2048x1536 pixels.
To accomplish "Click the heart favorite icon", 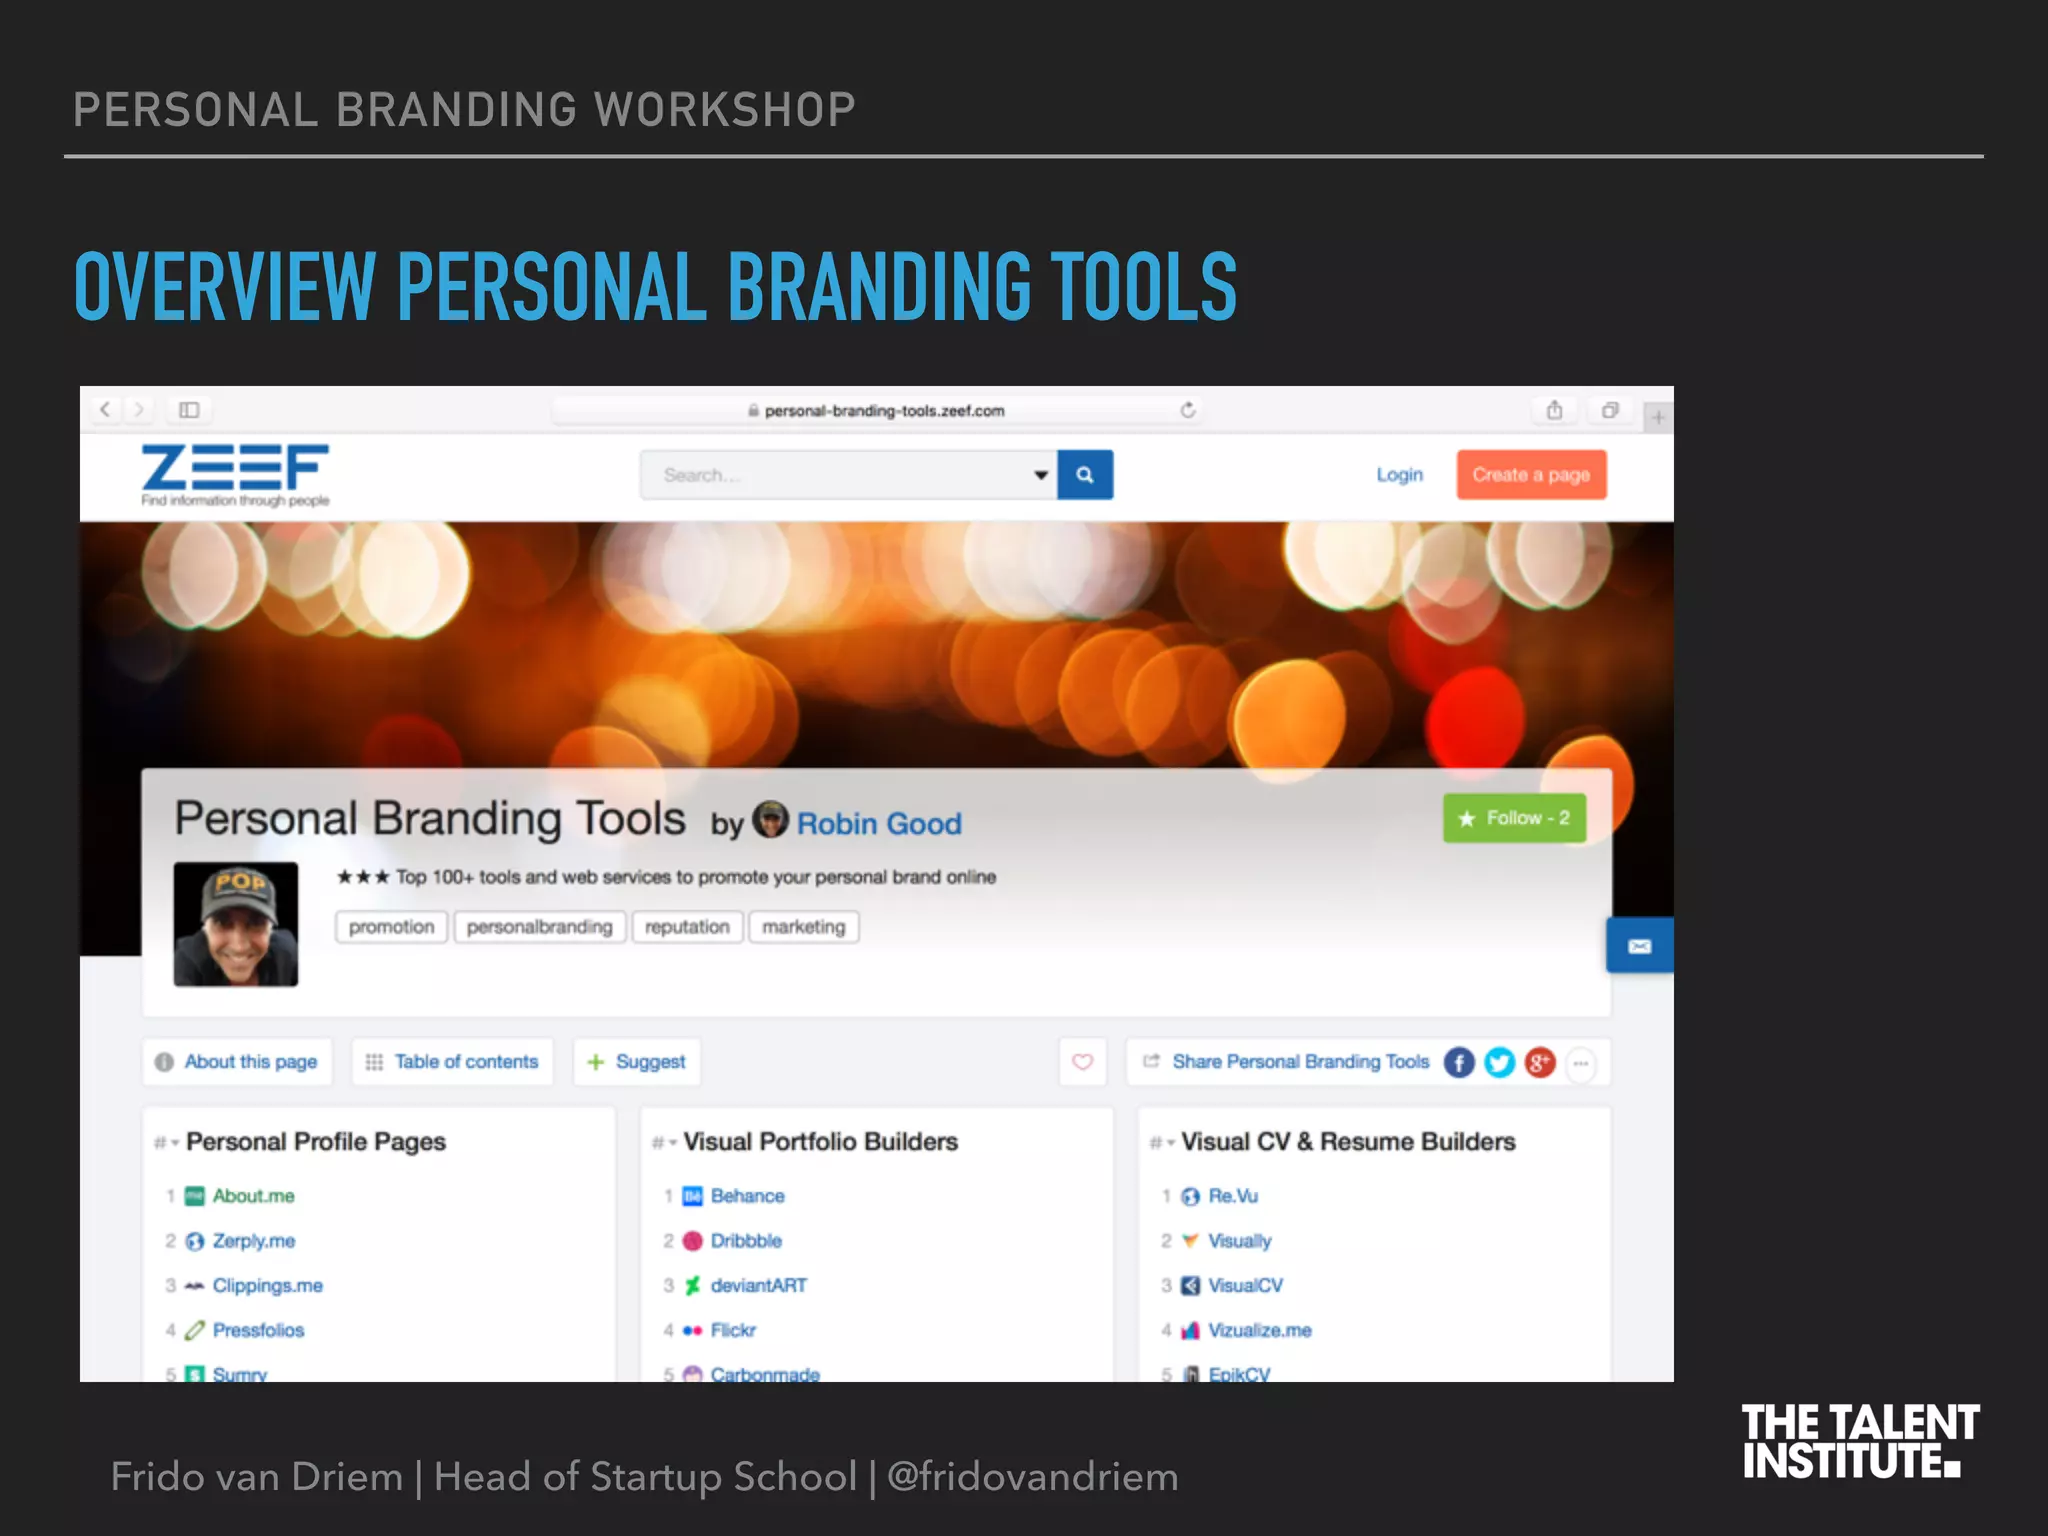I will [x=1082, y=1062].
